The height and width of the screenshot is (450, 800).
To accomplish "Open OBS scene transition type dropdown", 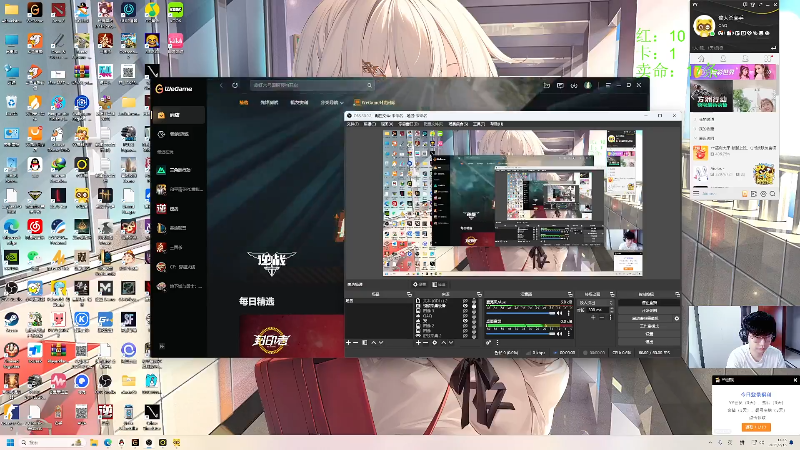I will [x=596, y=303].
